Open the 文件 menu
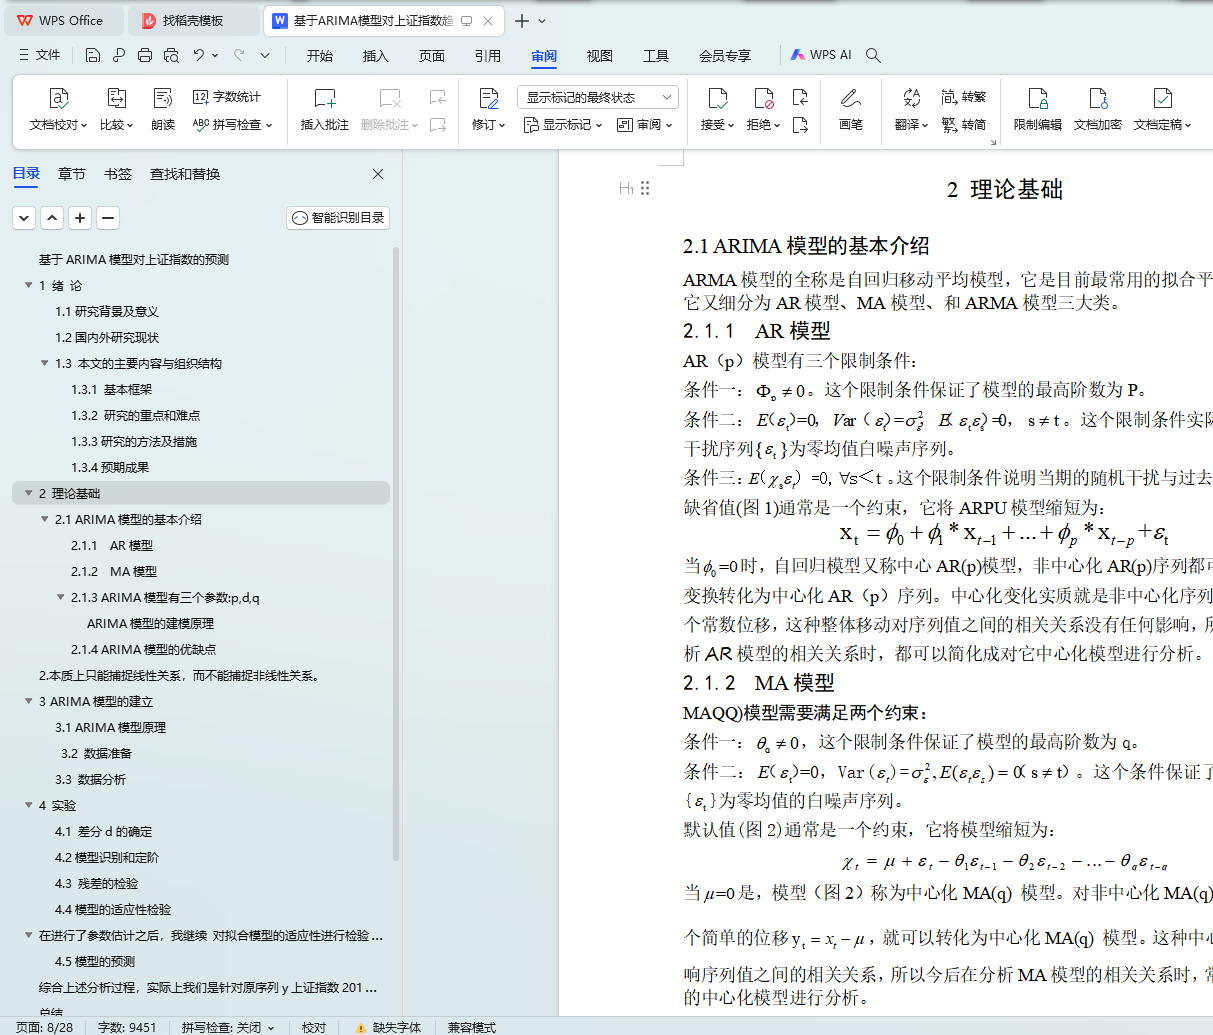Viewport: 1213px width, 1035px height. coord(40,55)
